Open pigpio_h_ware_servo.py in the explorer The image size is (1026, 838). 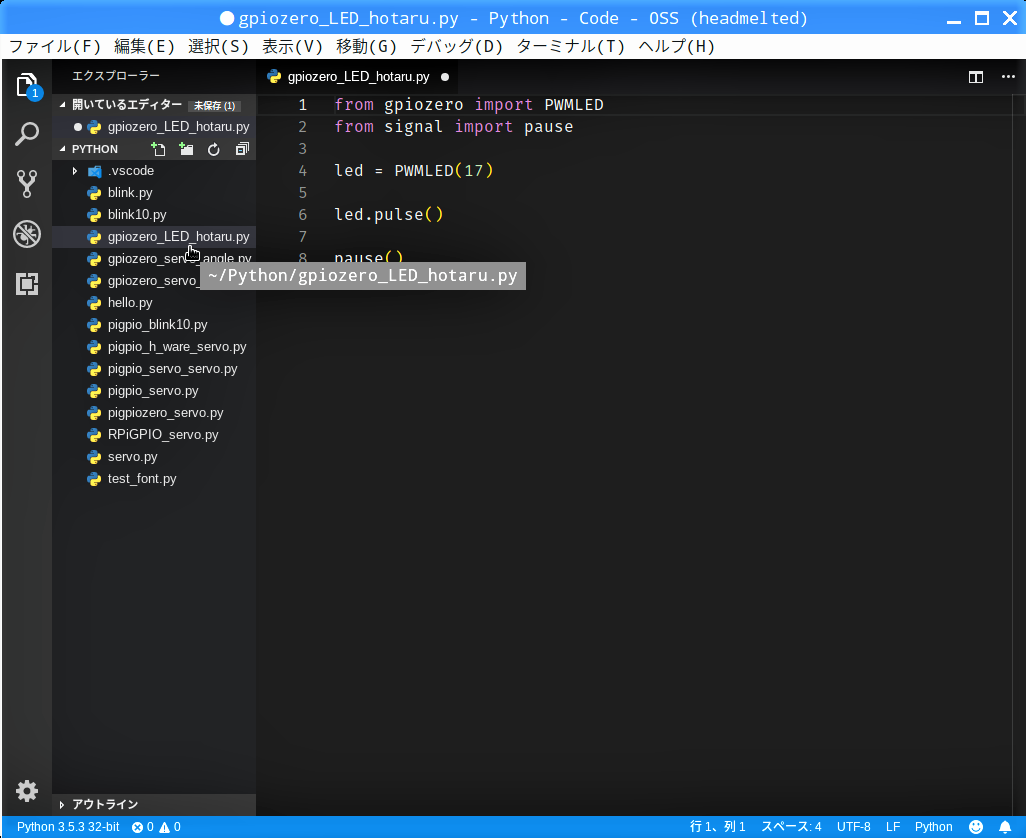pyautogui.click(x=154, y=347)
